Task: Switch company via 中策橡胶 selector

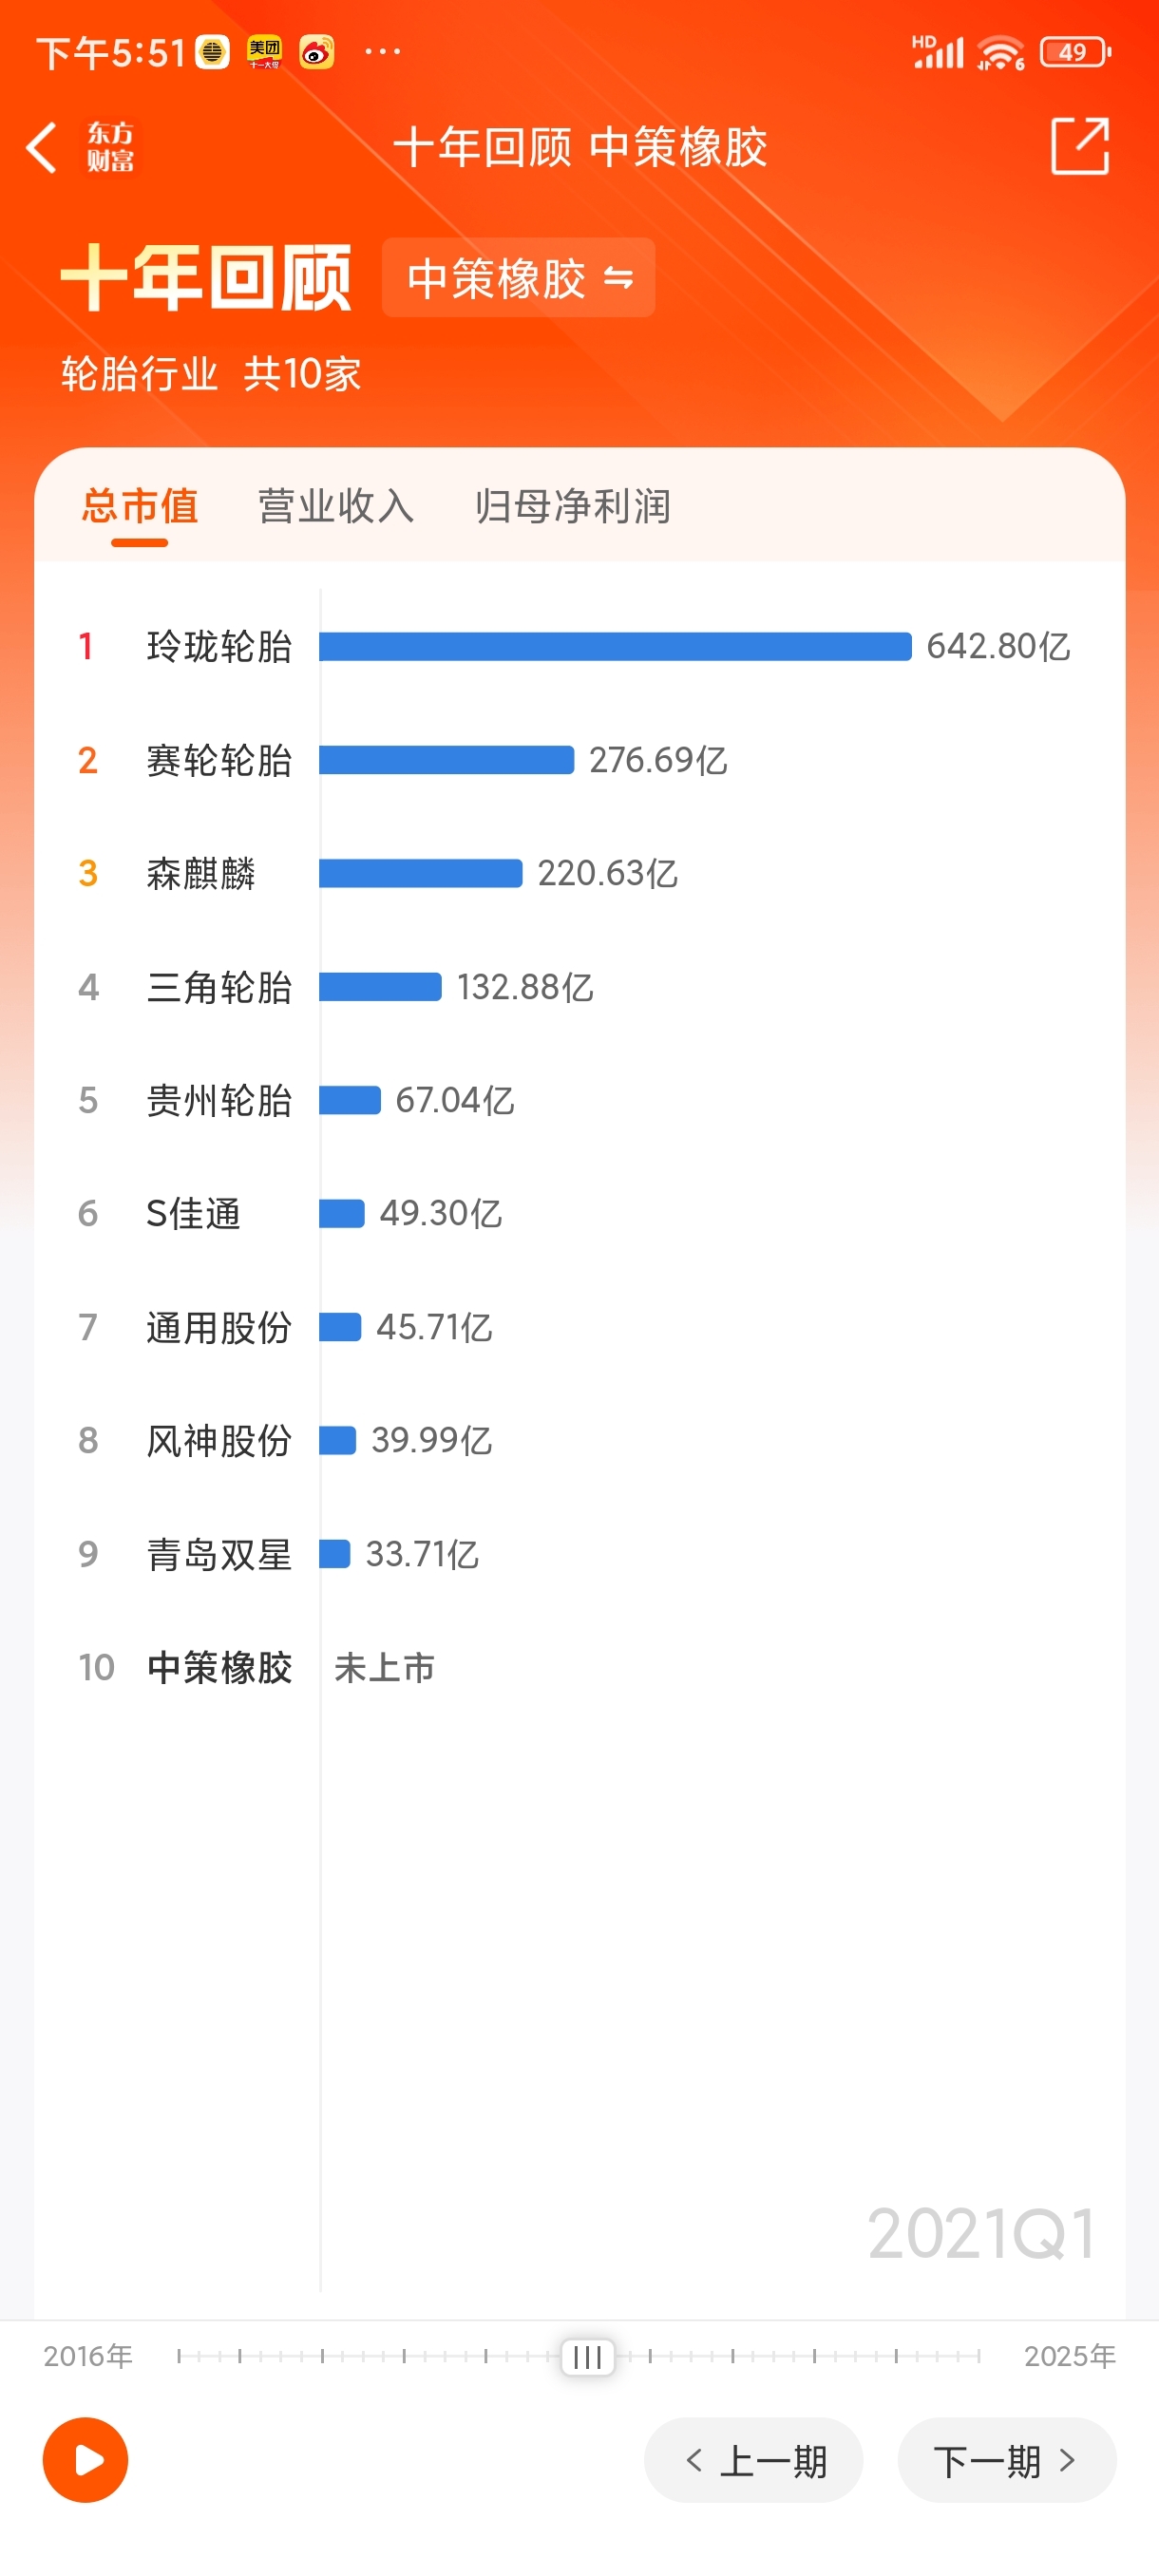Action: click(518, 277)
